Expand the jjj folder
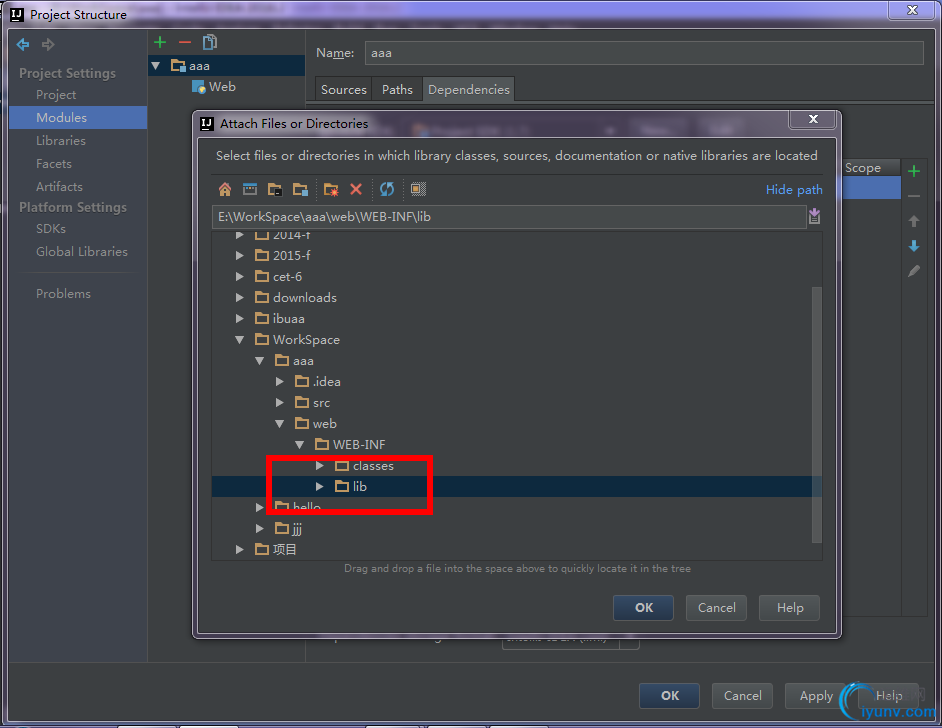The width and height of the screenshot is (942, 728). pyautogui.click(x=260, y=529)
